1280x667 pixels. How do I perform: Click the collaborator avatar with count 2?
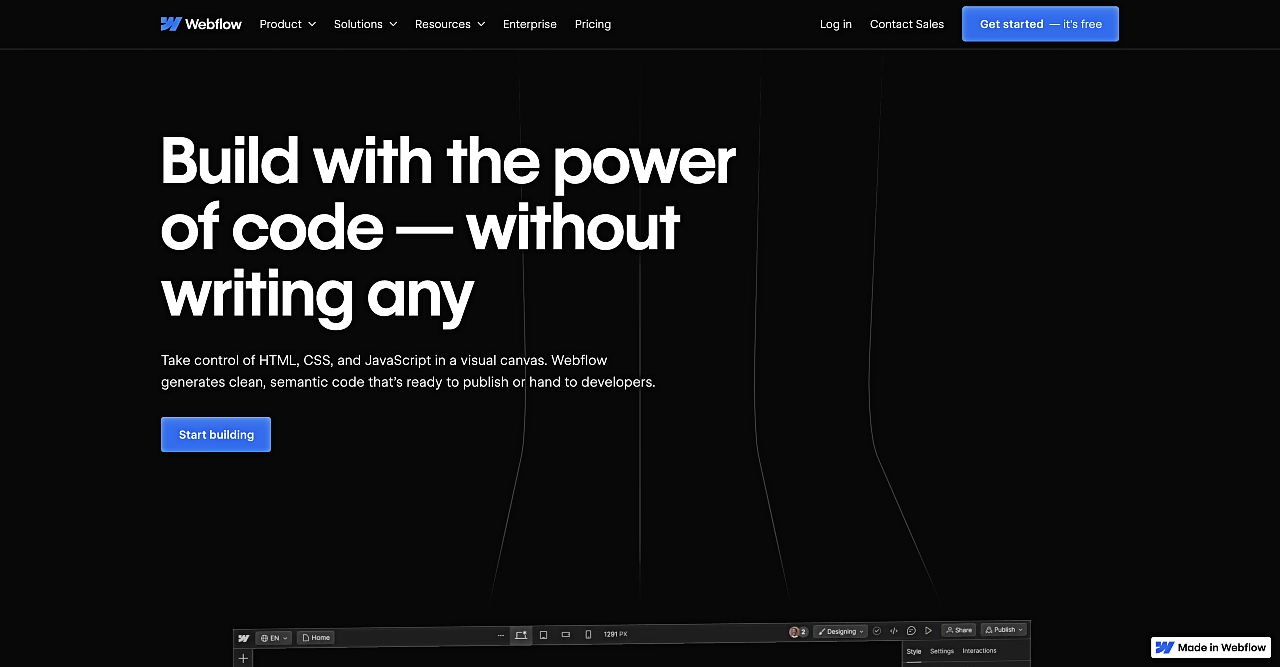click(798, 632)
